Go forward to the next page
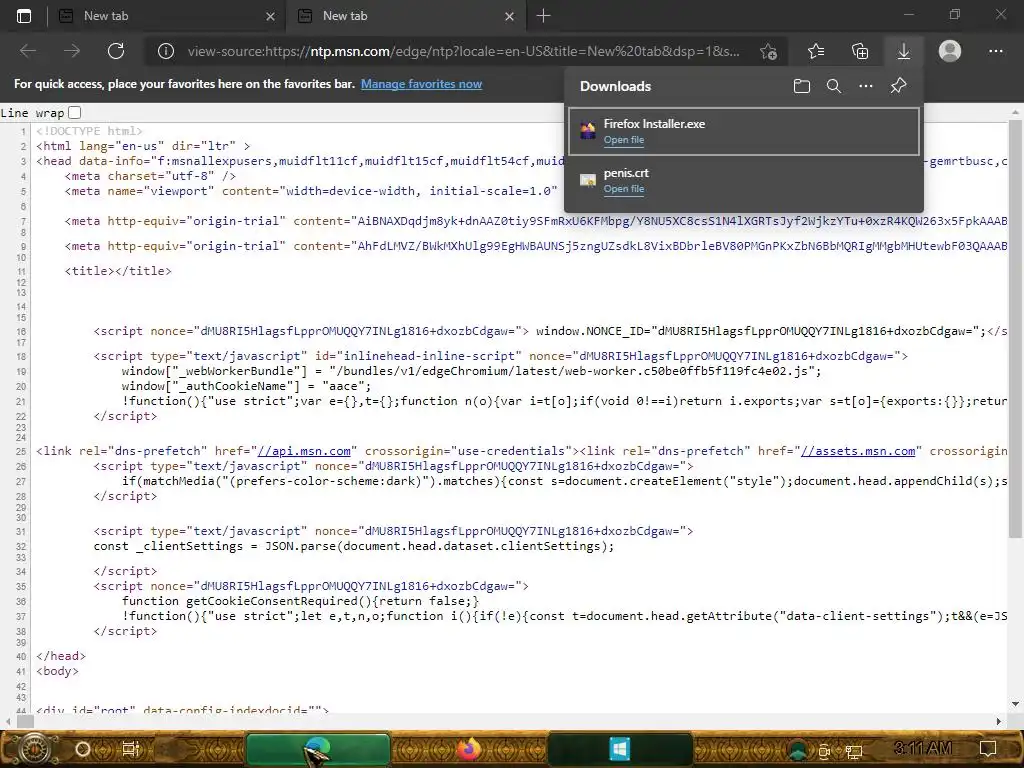Screen dimensions: 1024x768 (72, 51)
